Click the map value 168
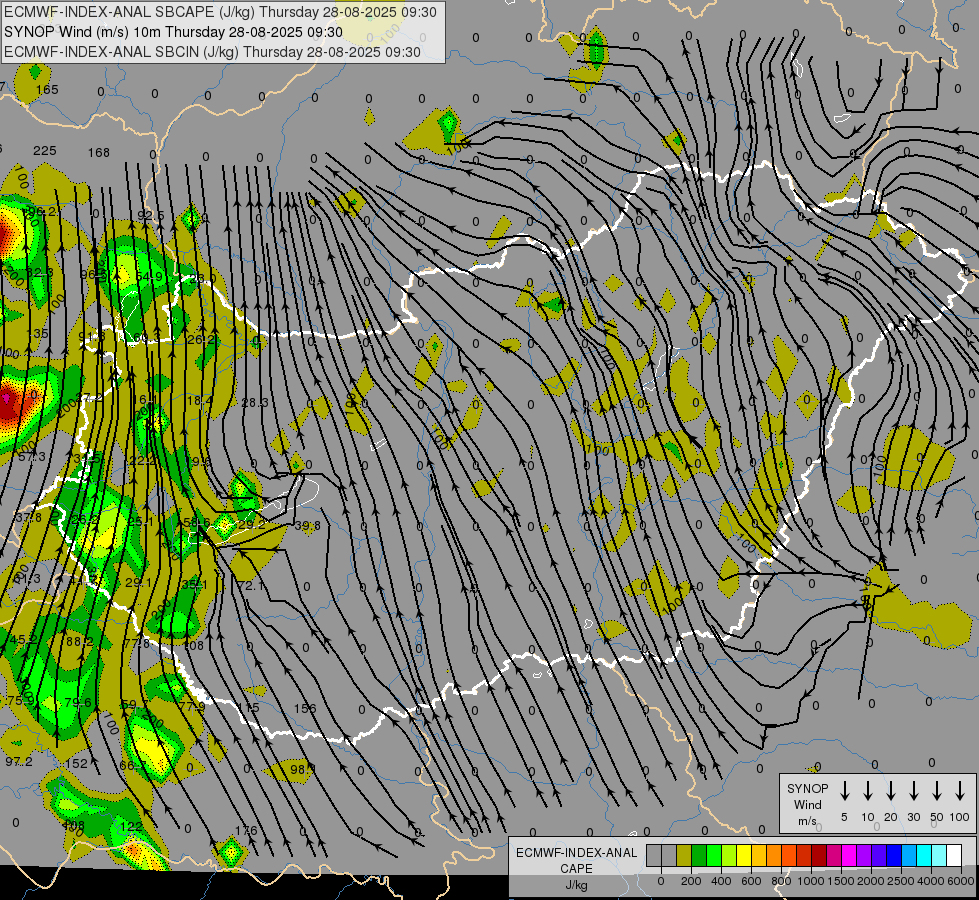The height and width of the screenshot is (900, 979). coord(99,152)
